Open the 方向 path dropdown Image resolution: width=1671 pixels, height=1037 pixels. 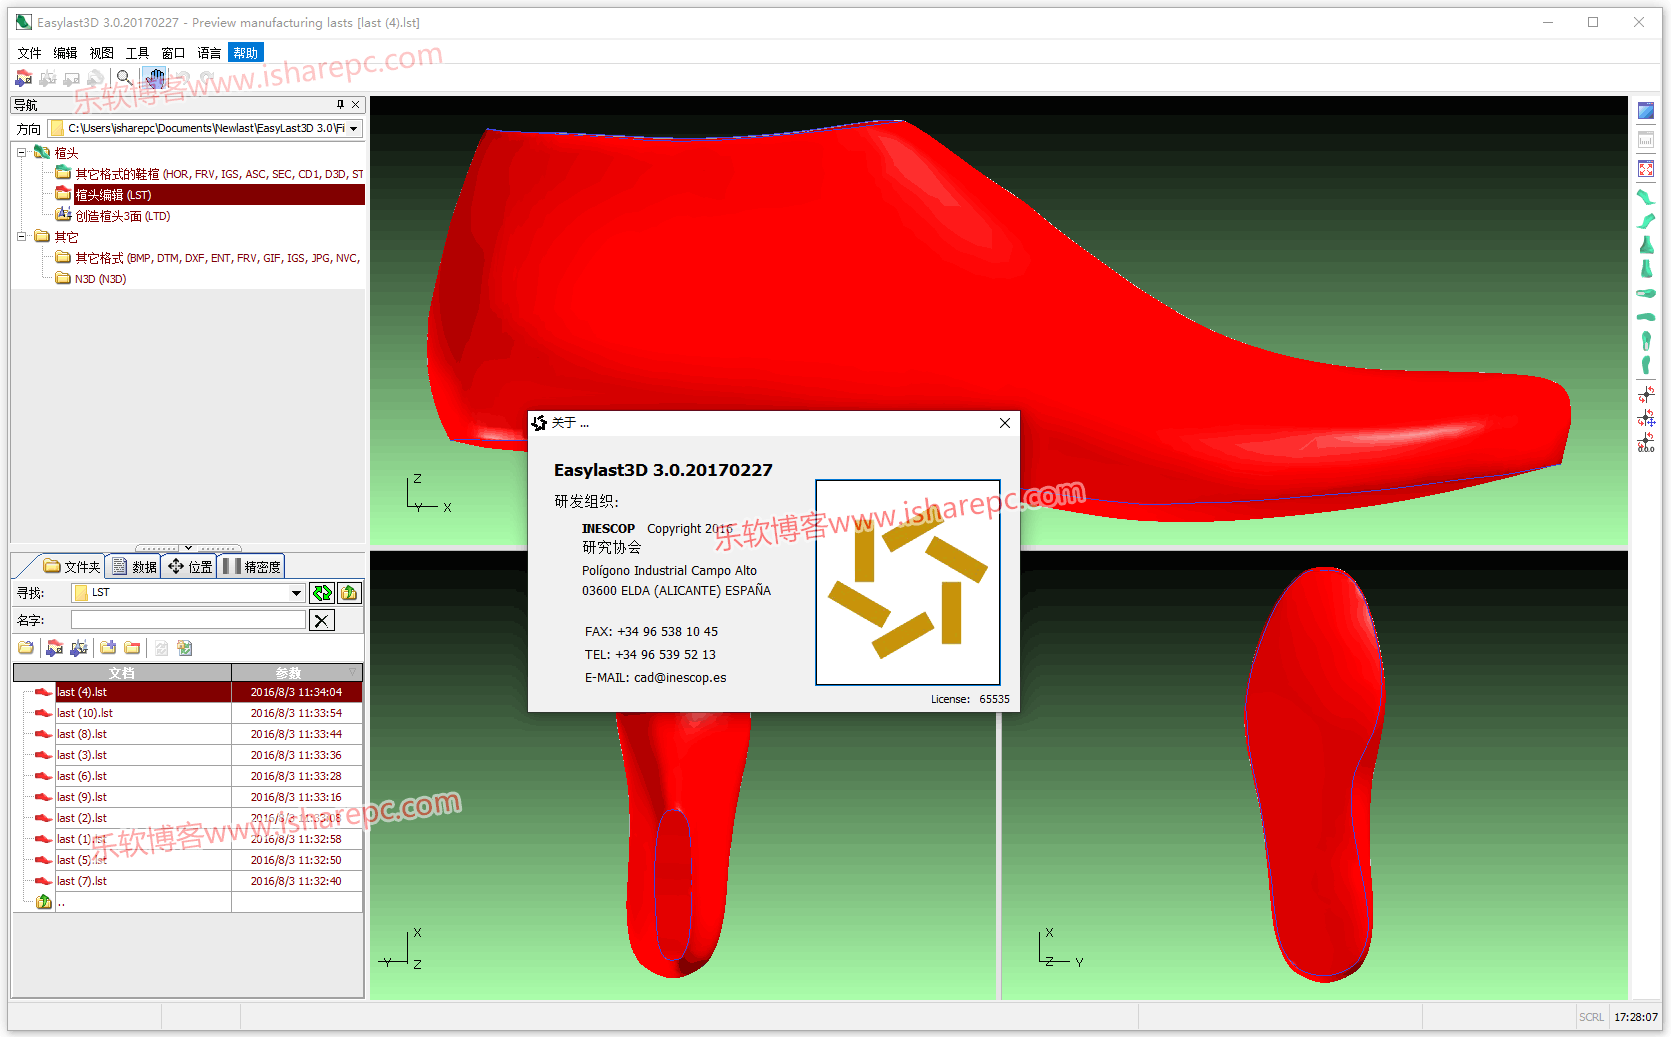point(353,129)
